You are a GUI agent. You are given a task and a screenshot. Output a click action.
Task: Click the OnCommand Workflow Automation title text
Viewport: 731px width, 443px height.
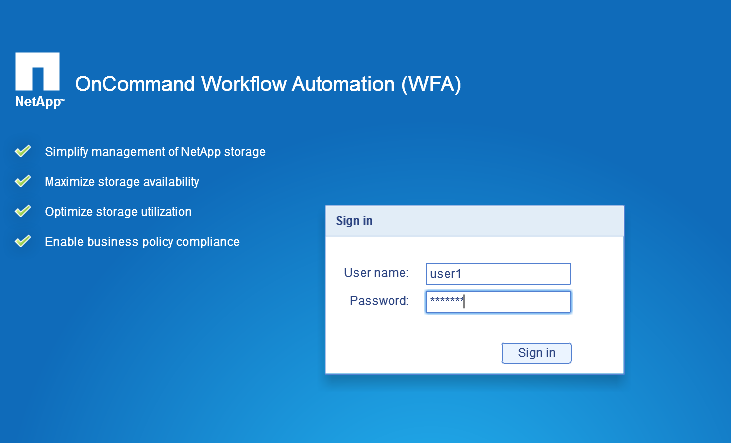234,85
